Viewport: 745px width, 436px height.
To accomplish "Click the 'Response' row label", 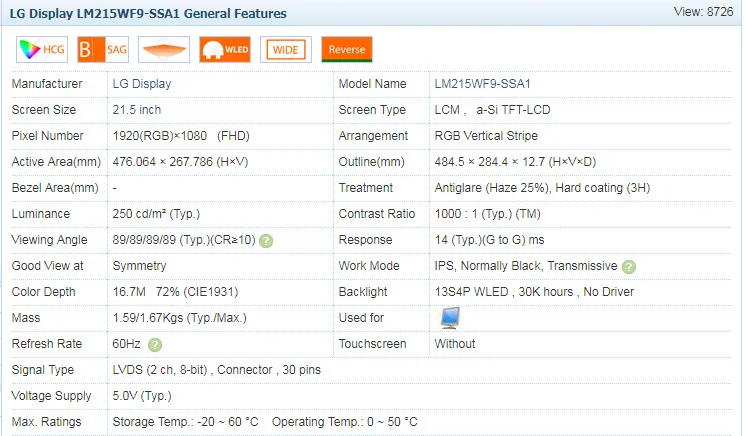I will [365, 240].
